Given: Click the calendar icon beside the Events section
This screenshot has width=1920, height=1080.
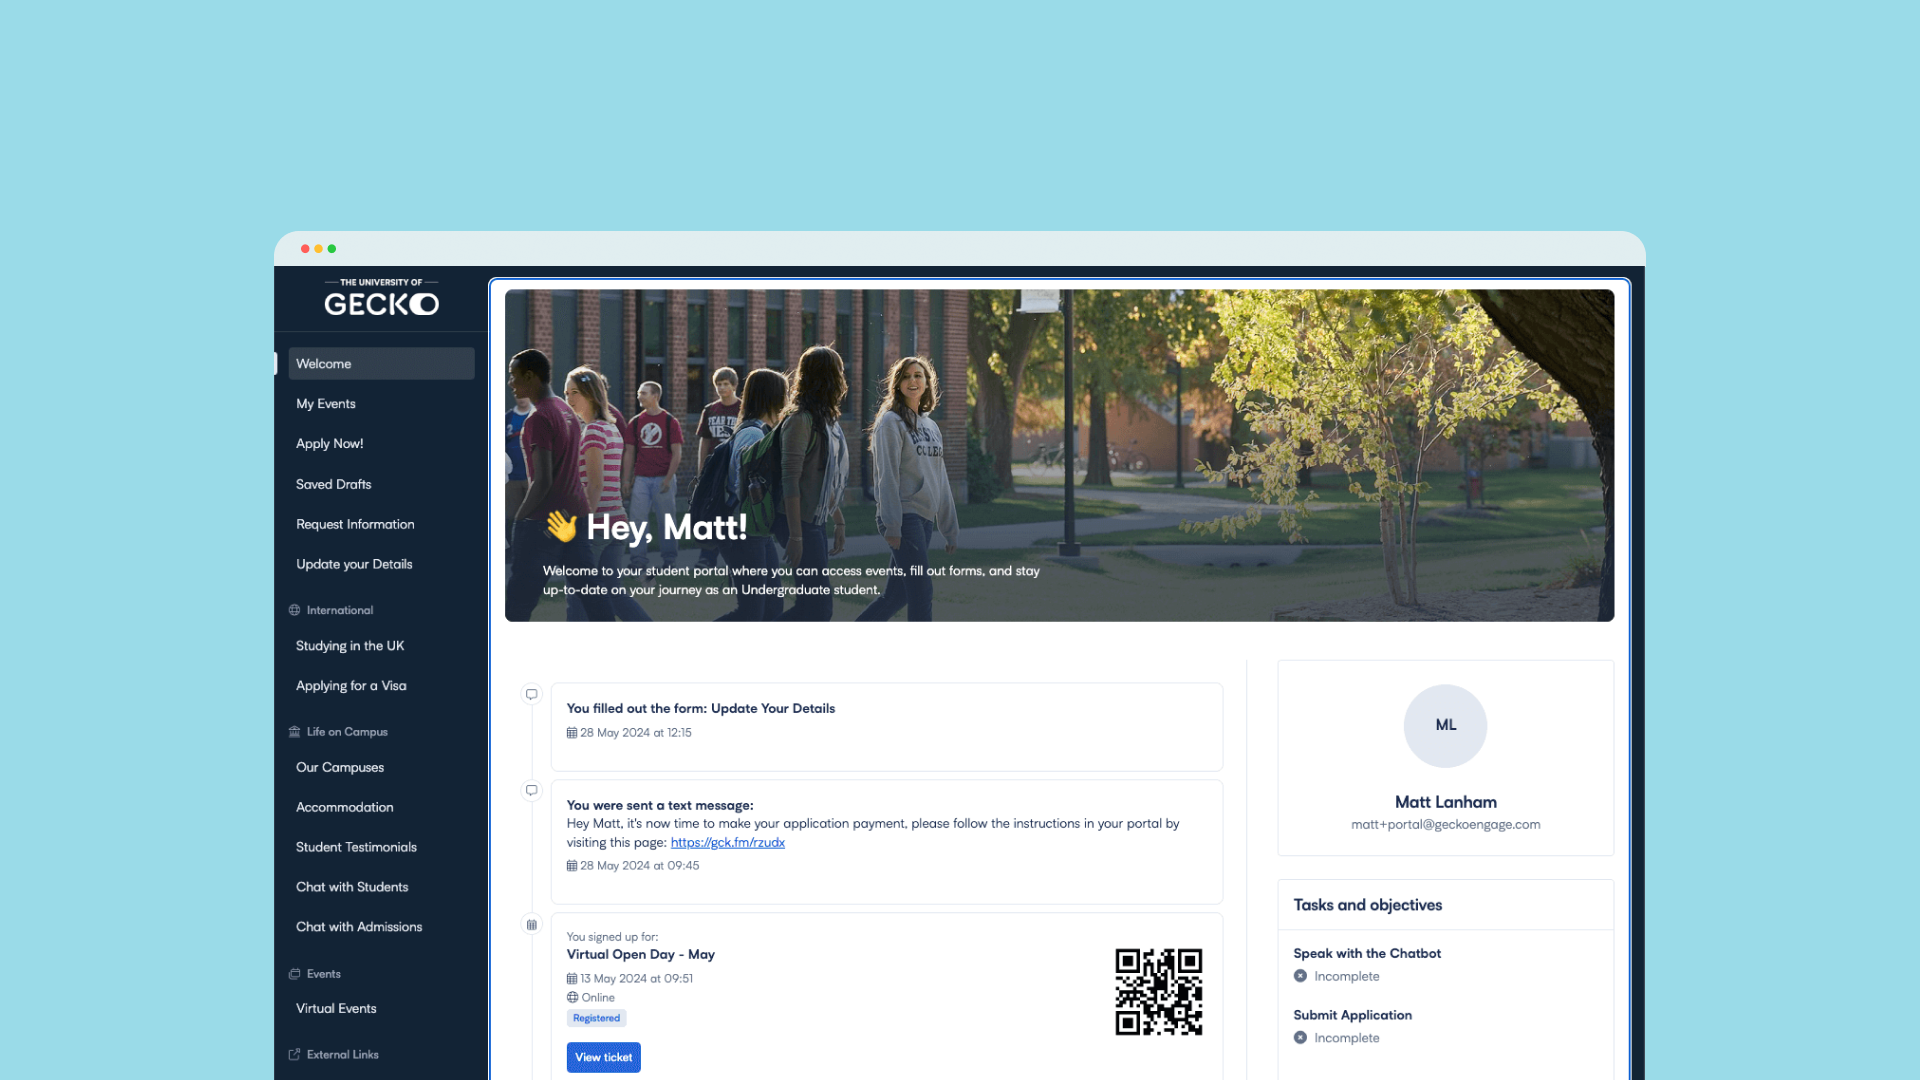Looking at the screenshot, I should [294, 973].
